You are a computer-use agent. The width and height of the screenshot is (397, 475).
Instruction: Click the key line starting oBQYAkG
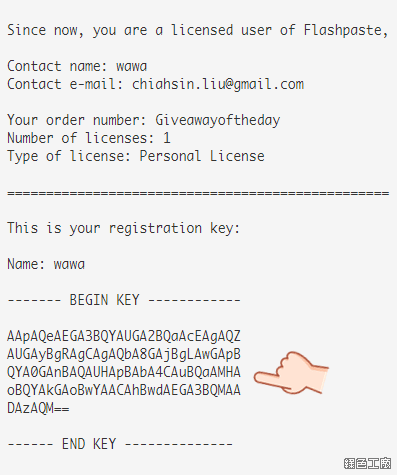[124, 390]
